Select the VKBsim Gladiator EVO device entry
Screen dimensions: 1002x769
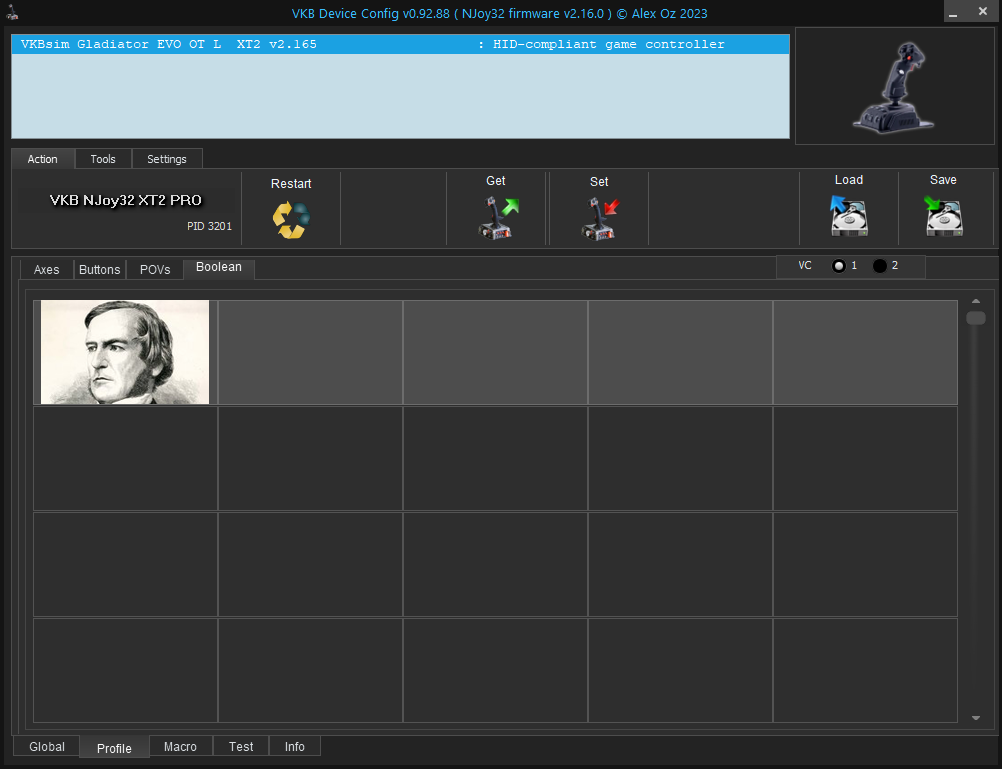pos(400,45)
